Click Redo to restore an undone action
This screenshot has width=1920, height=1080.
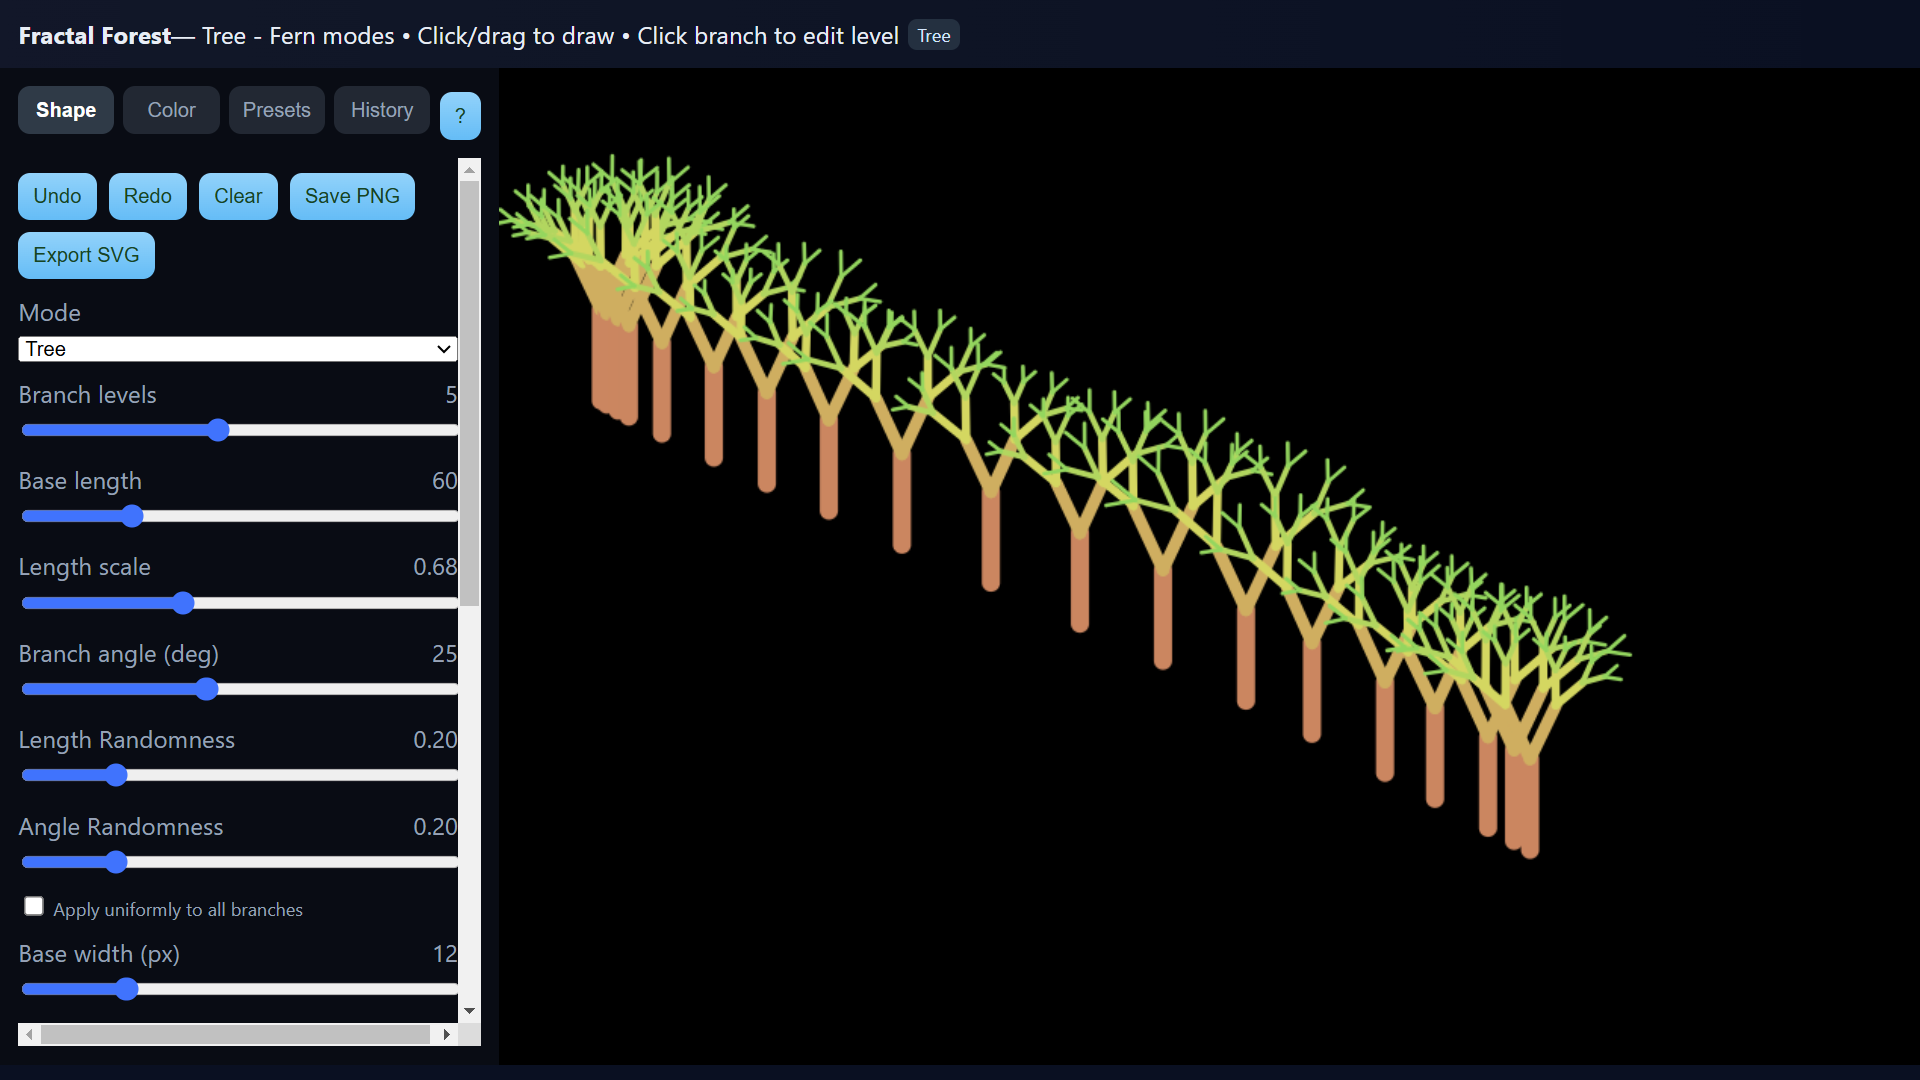coord(147,196)
